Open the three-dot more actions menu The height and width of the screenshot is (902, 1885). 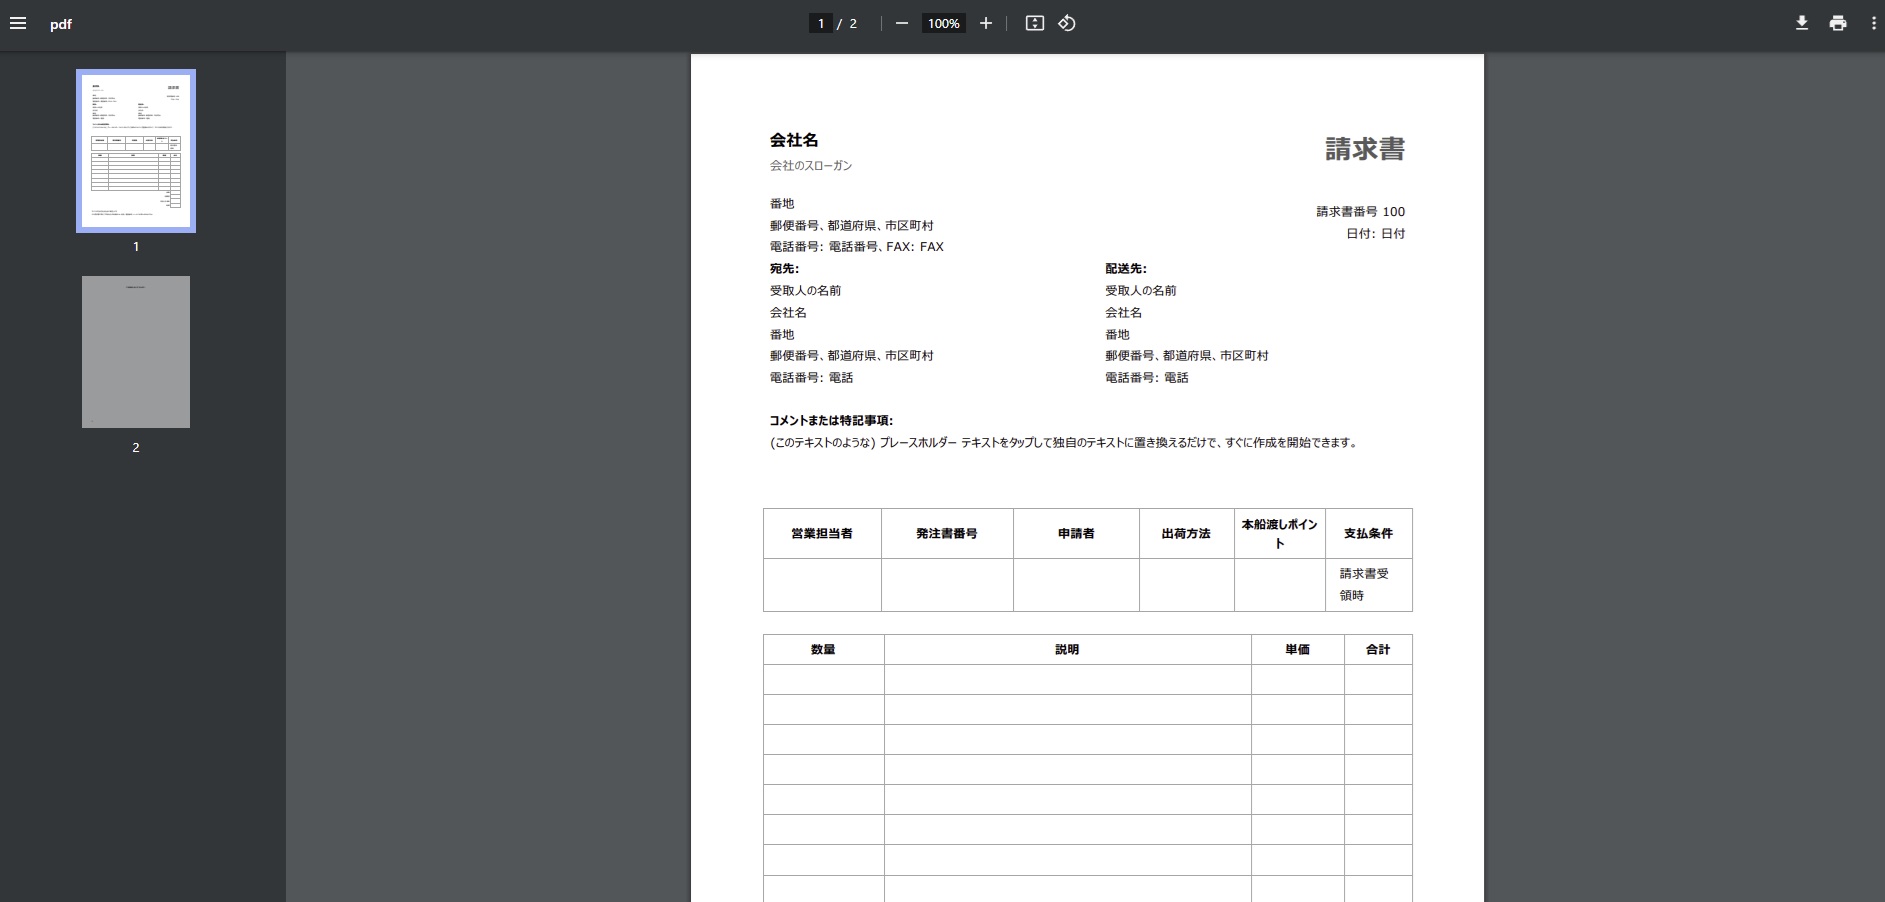(x=1872, y=23)
